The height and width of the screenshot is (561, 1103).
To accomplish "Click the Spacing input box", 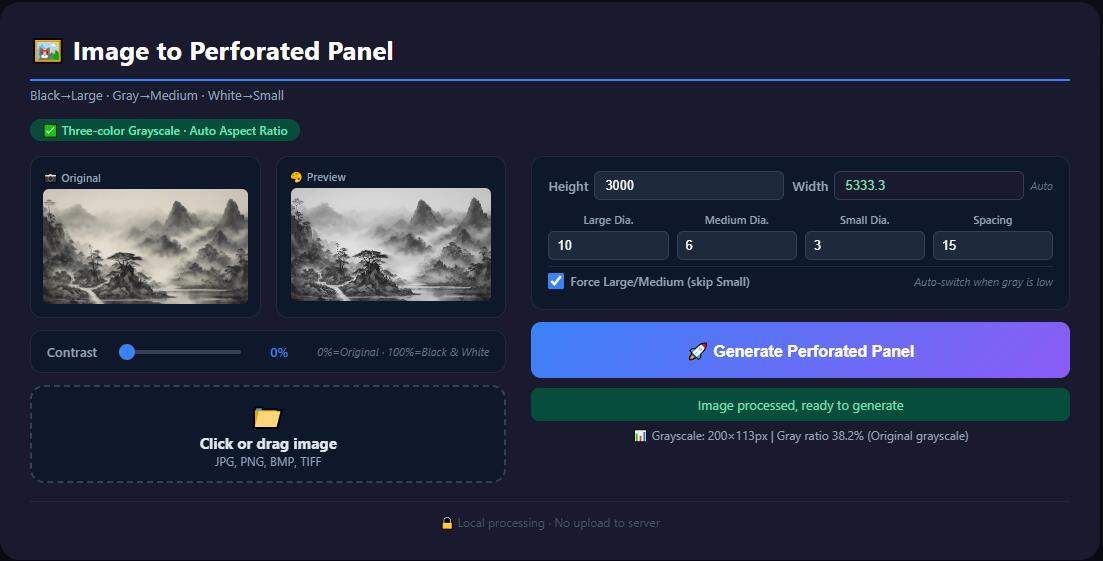I will [993, 245].
